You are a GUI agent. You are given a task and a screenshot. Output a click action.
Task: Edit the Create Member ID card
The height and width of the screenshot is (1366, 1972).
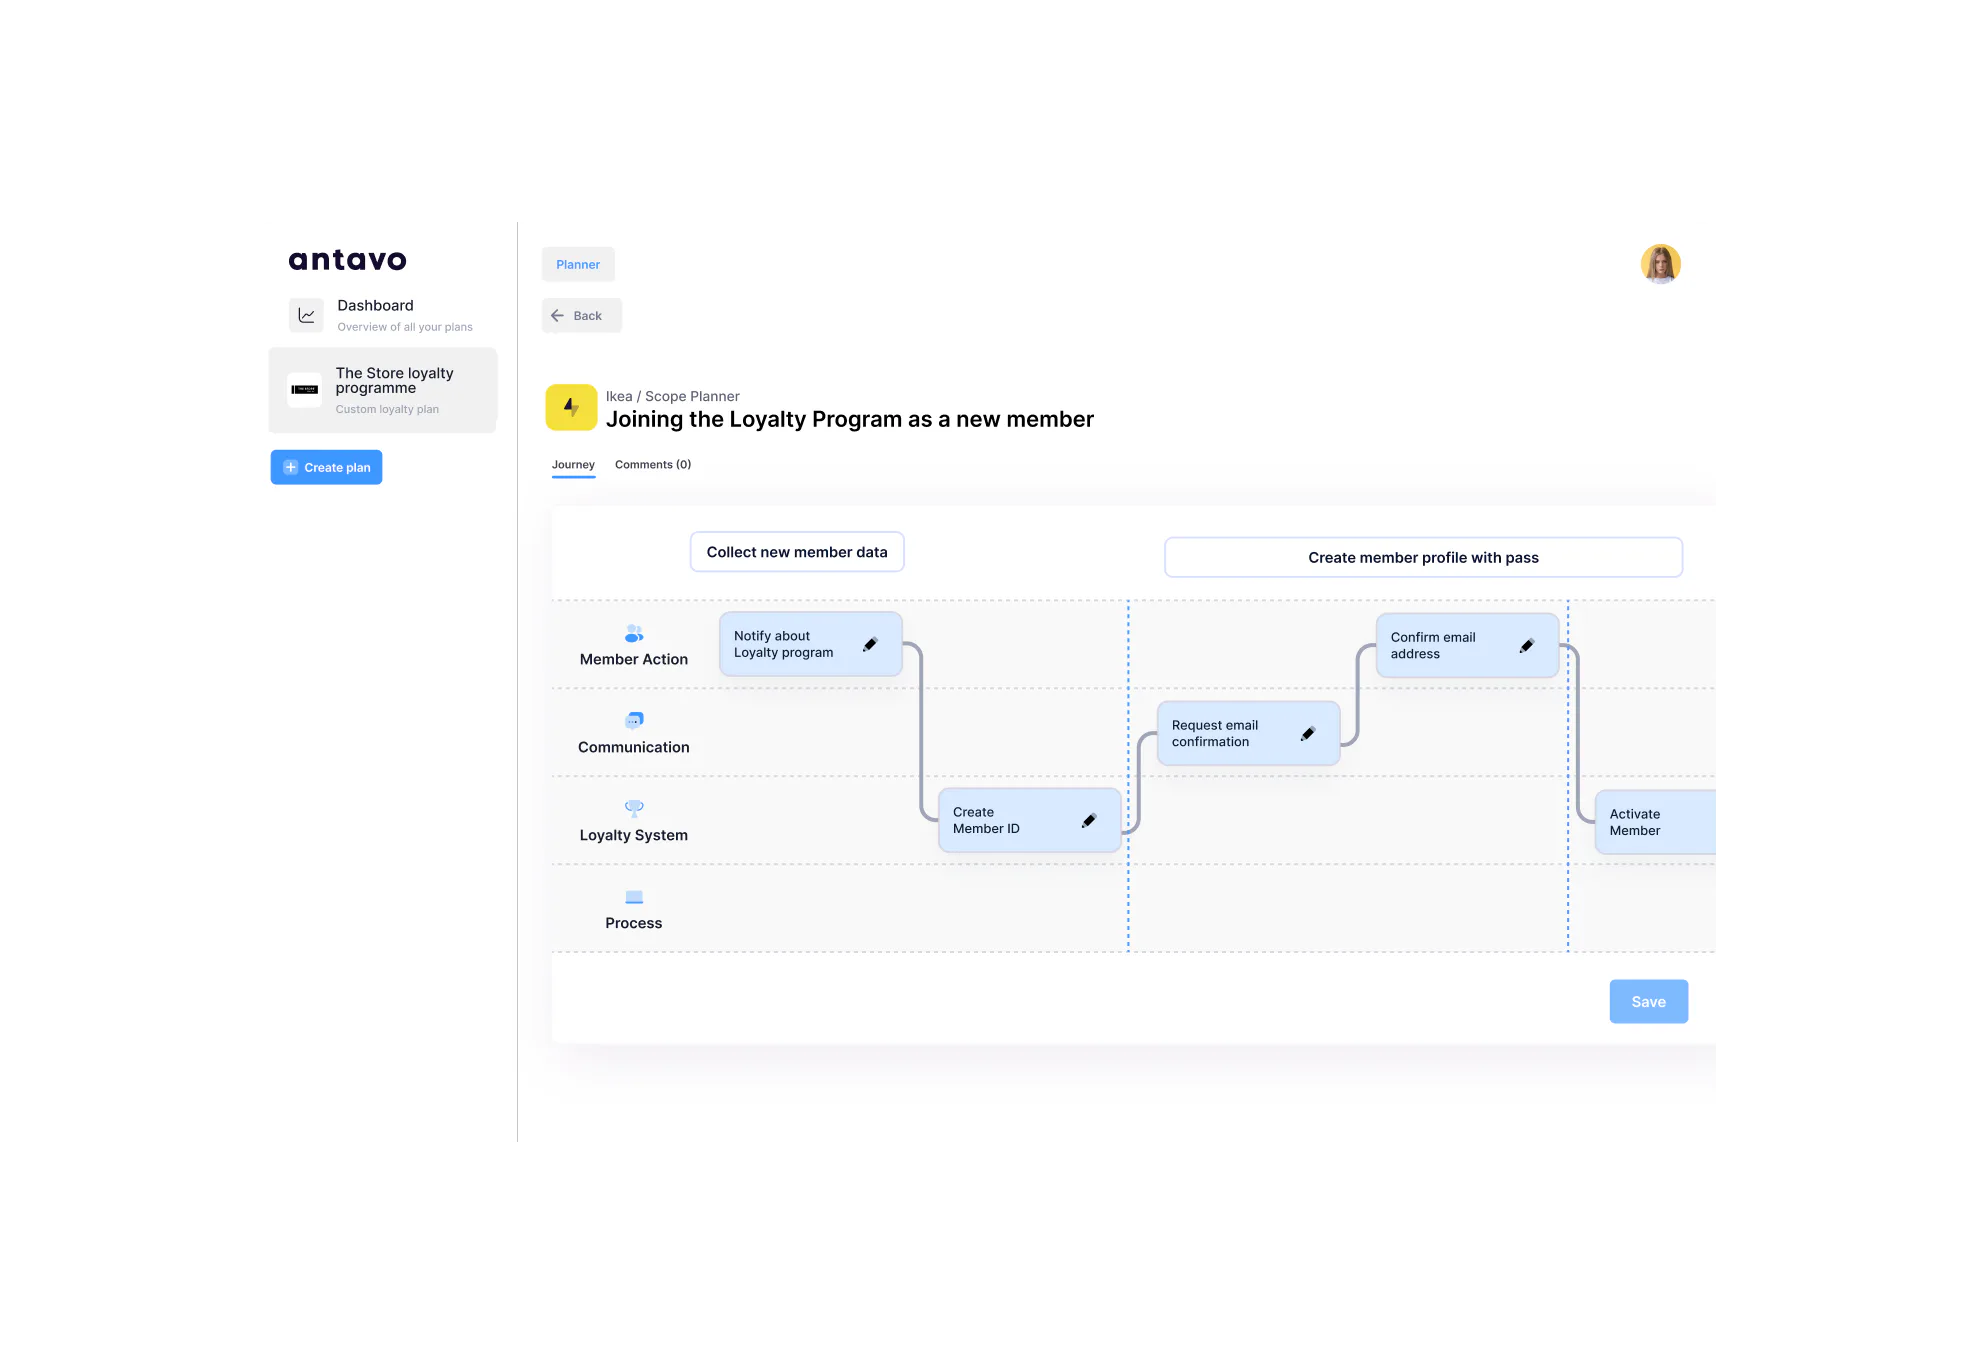pos(1089,820)
